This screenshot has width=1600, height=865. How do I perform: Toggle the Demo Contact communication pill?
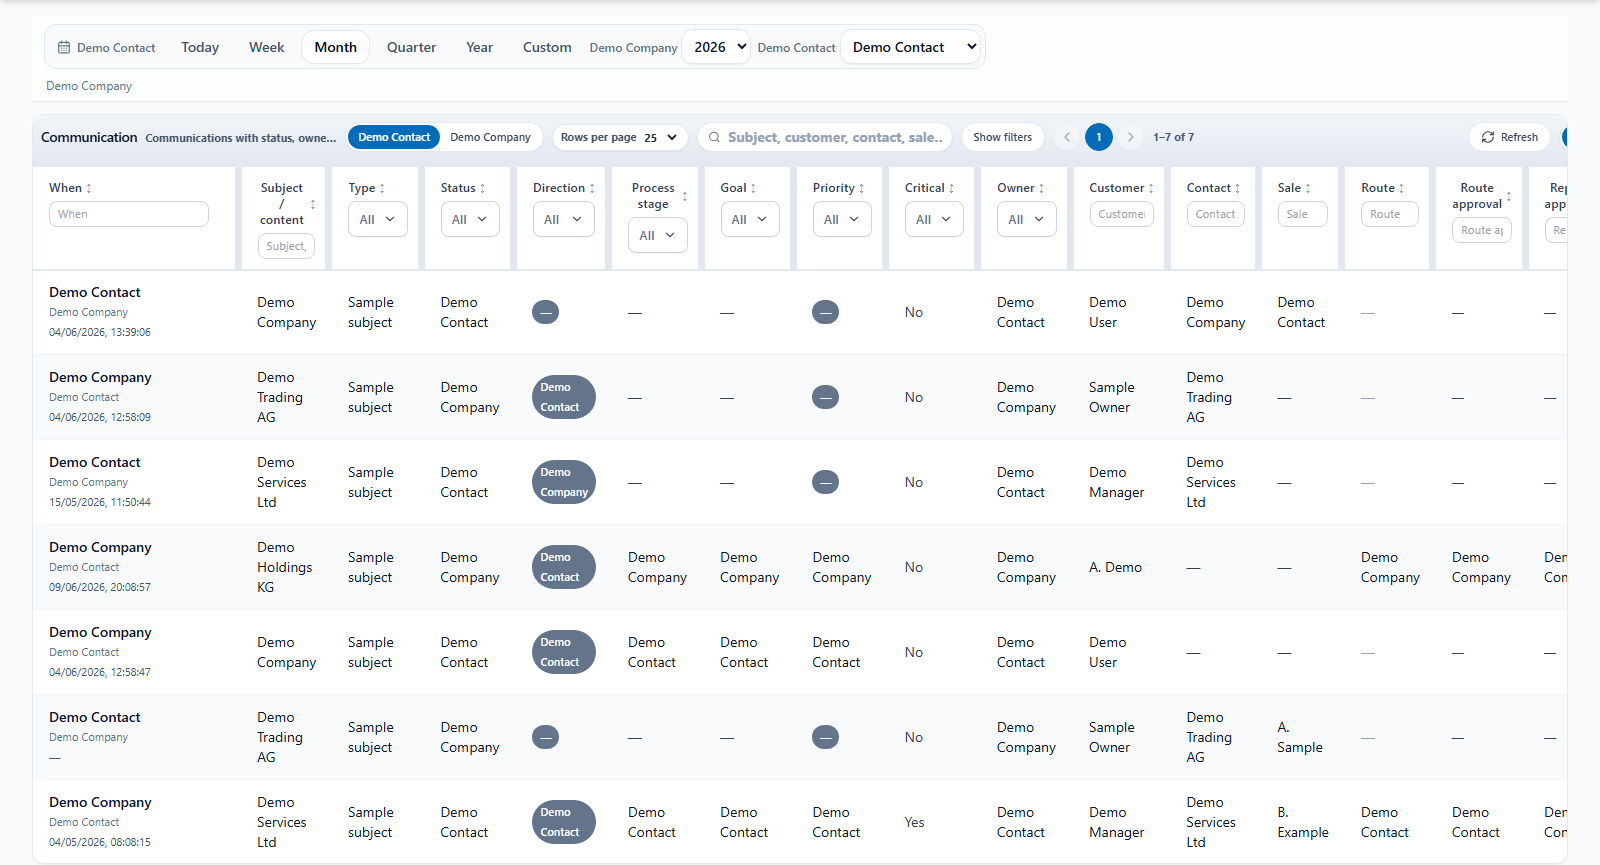tap(394, 137)
